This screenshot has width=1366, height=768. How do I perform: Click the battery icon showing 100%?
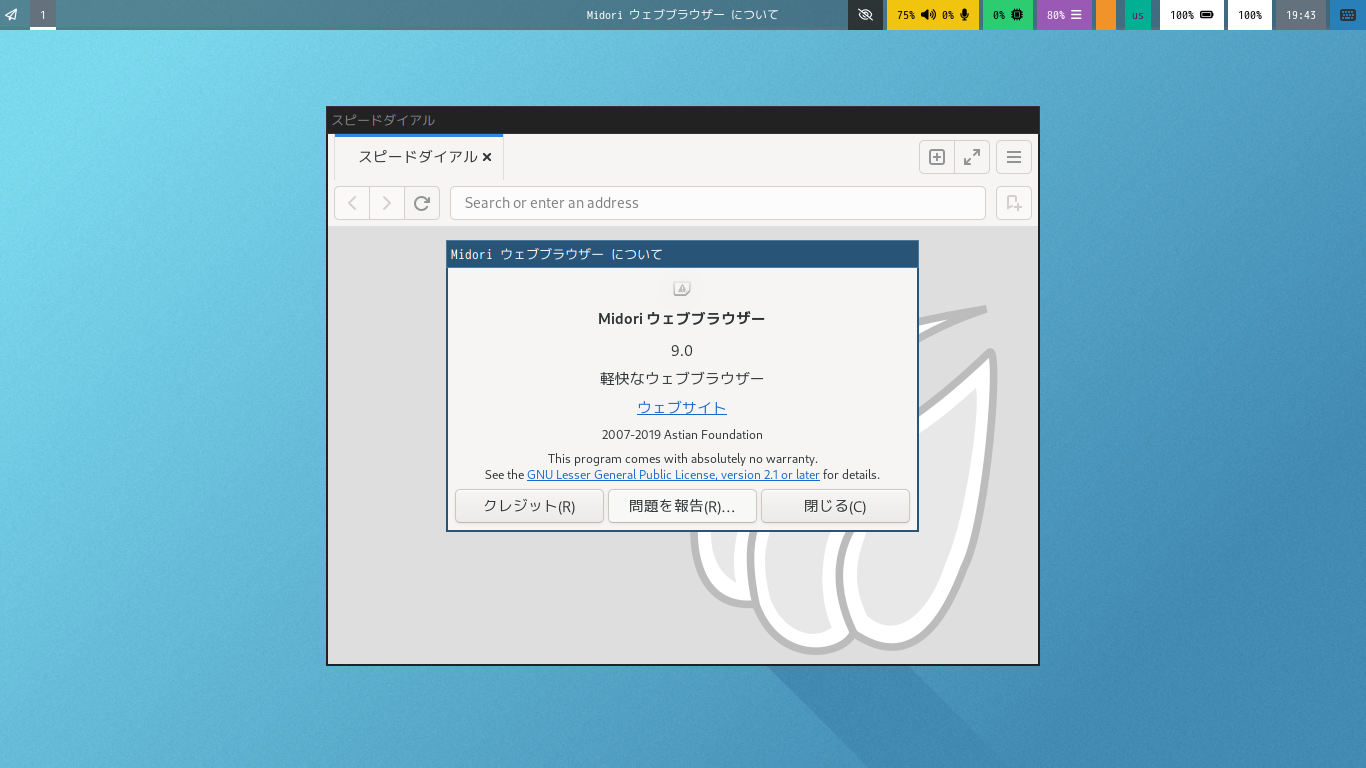click(1207, 15)
